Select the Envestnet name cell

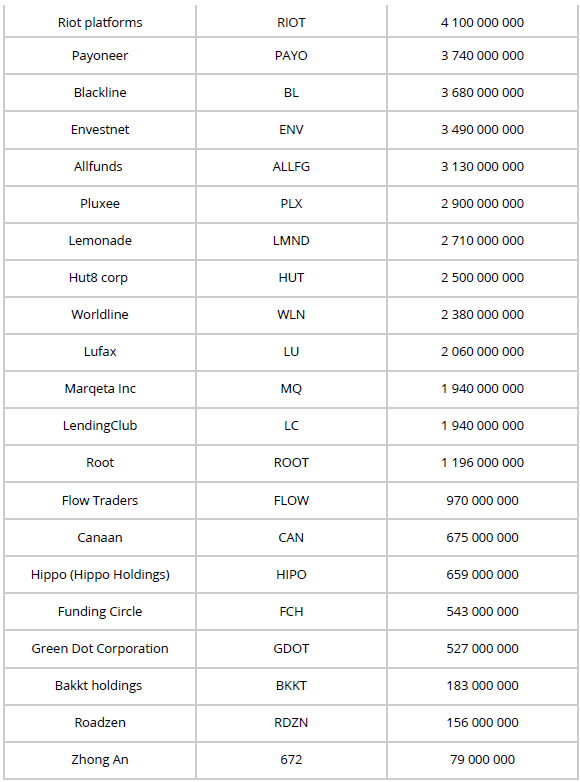pyautogui.click(x=100, y=130)
